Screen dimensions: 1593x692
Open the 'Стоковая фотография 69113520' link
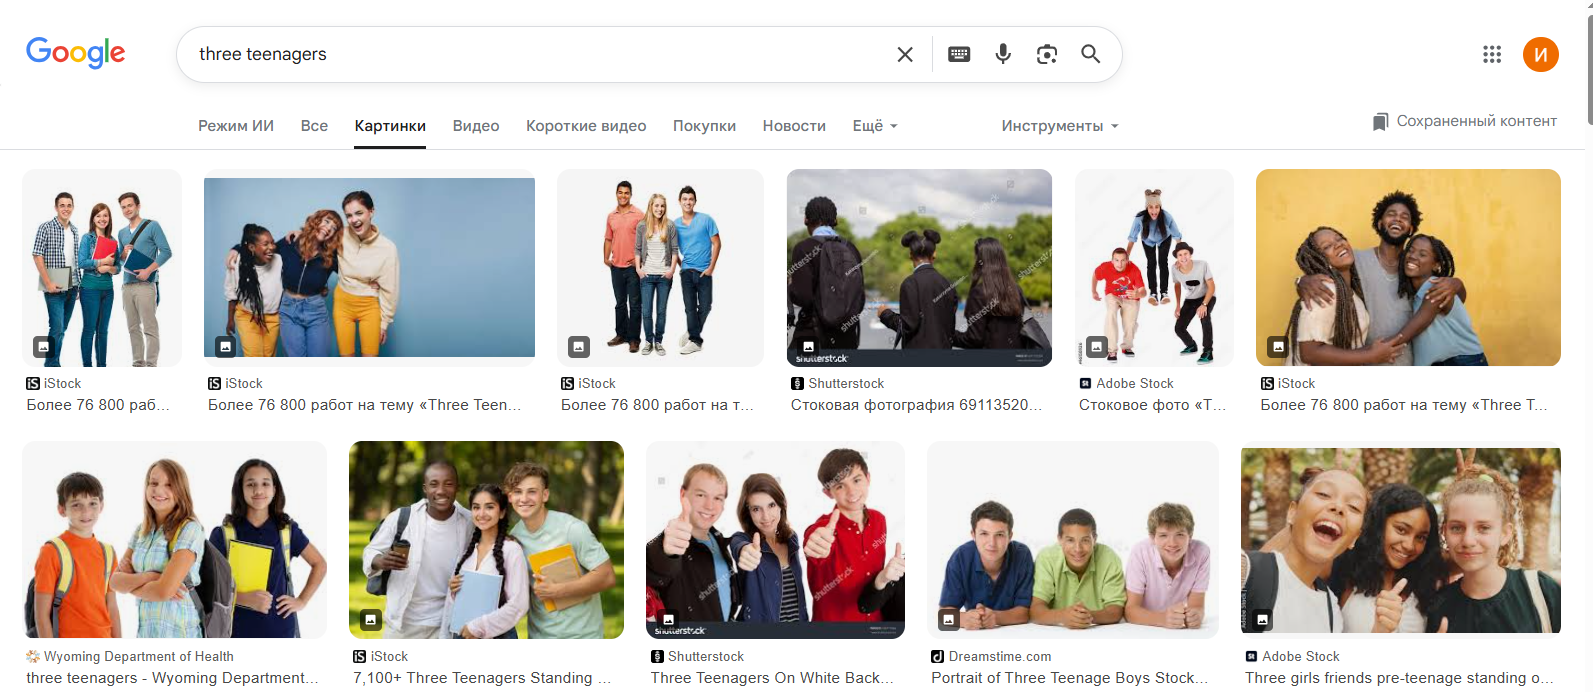tap(916, 405)
